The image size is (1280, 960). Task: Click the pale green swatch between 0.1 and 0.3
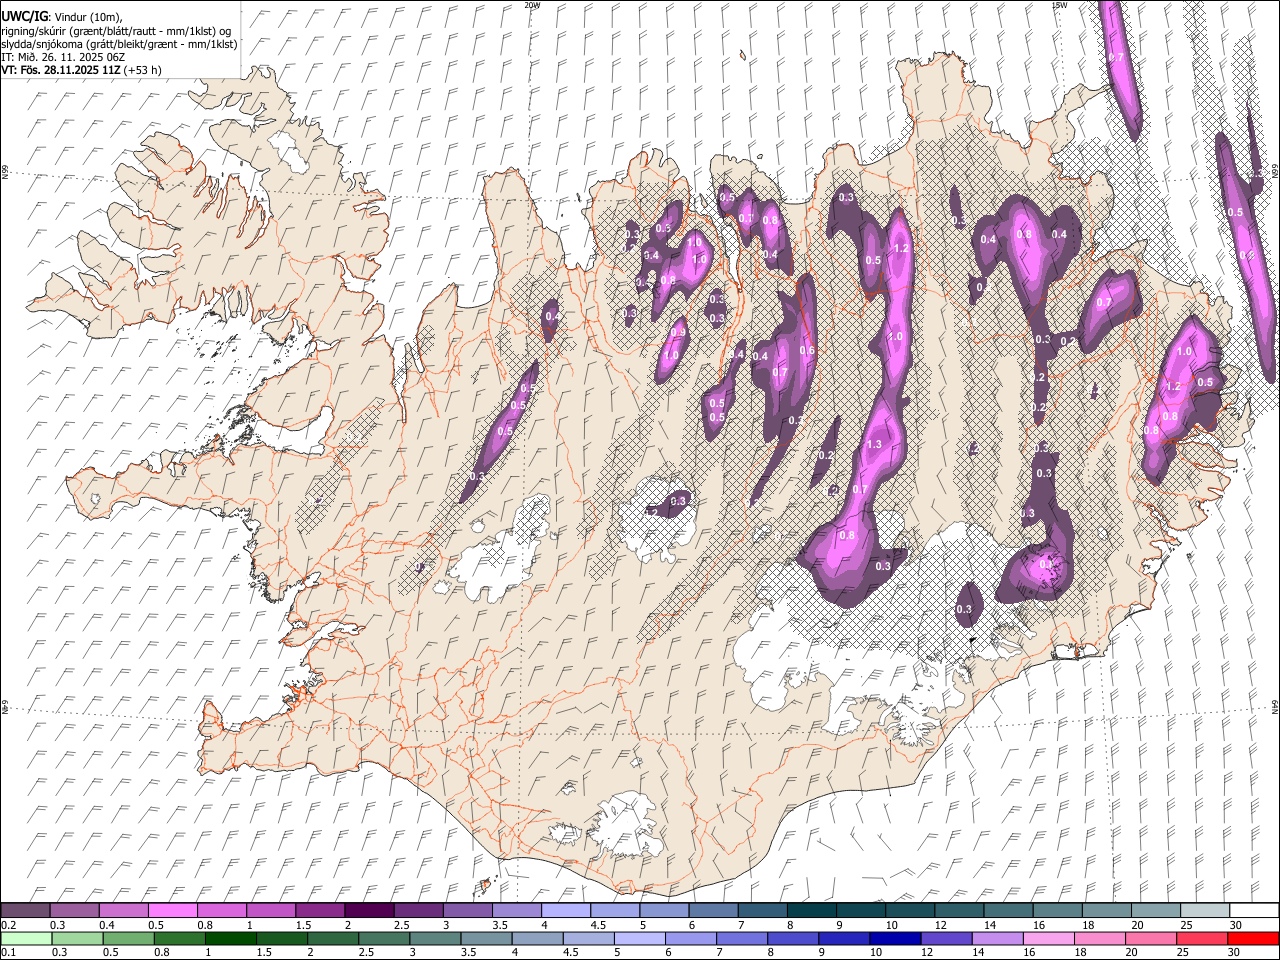pos(26,938)
